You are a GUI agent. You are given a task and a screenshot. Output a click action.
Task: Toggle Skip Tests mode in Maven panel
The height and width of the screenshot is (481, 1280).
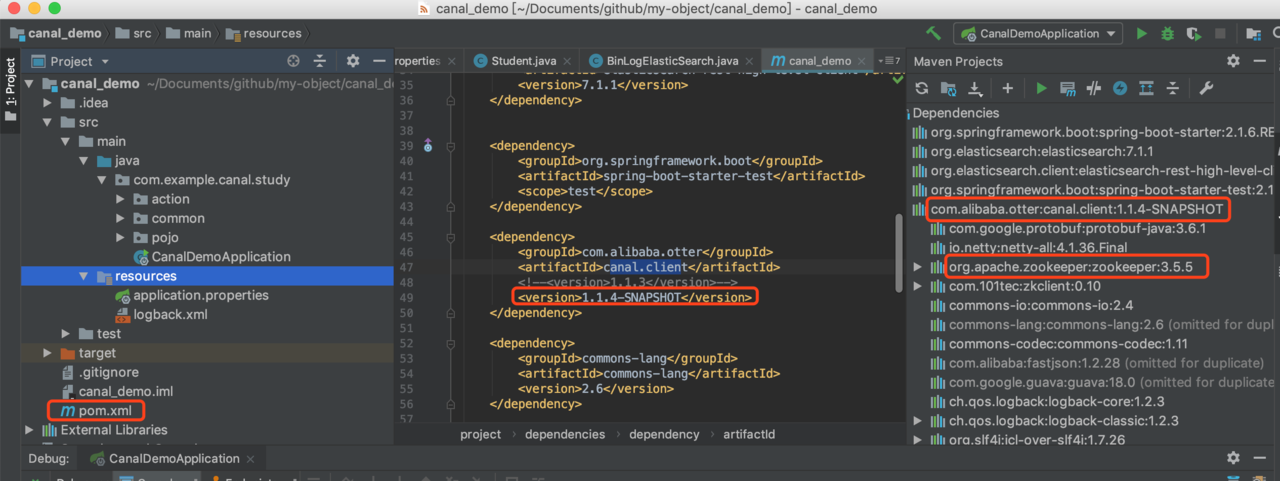point(1120,88)
